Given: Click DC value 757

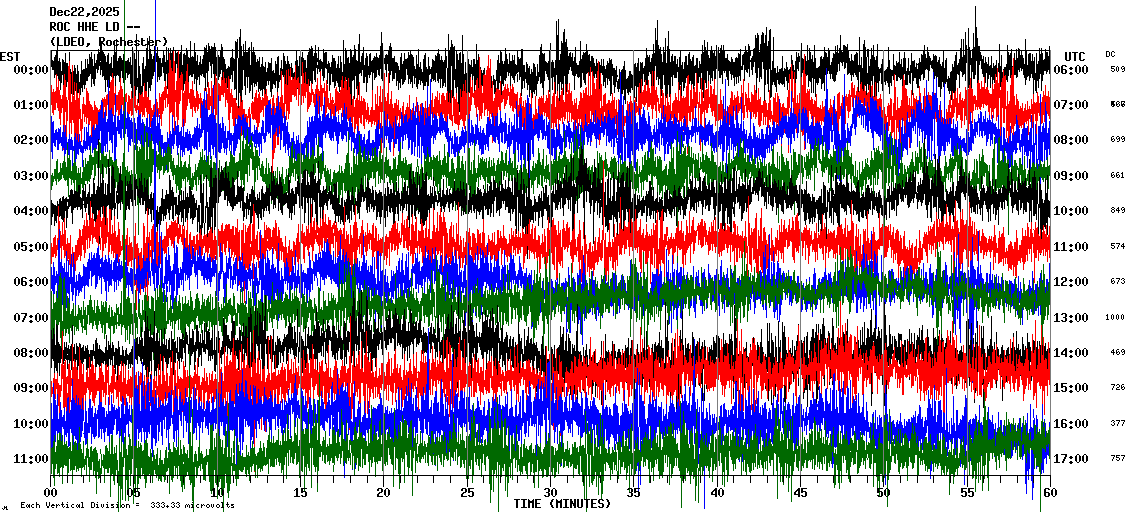Looking at the screenshot, I should [x=1118, y=458].
